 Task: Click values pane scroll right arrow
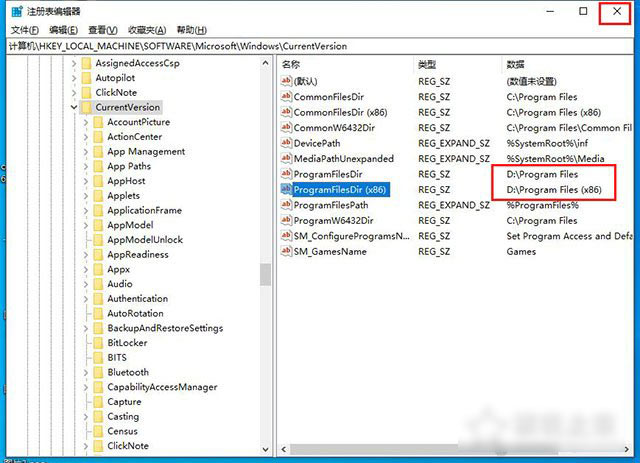627,449
